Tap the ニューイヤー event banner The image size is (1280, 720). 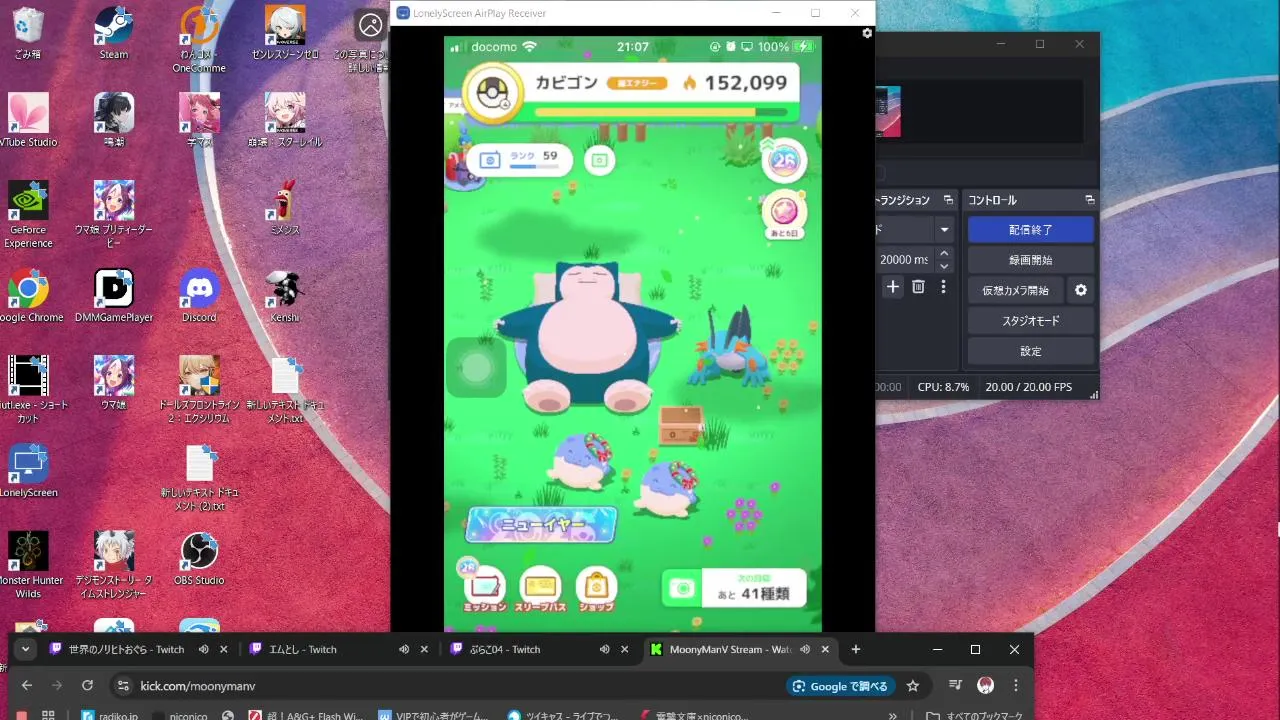[x=541, y=524]
